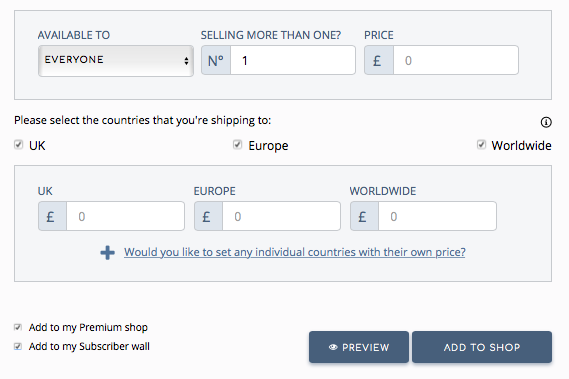Click the pound symbol in Worldwide shipping field

click(364, 216)
